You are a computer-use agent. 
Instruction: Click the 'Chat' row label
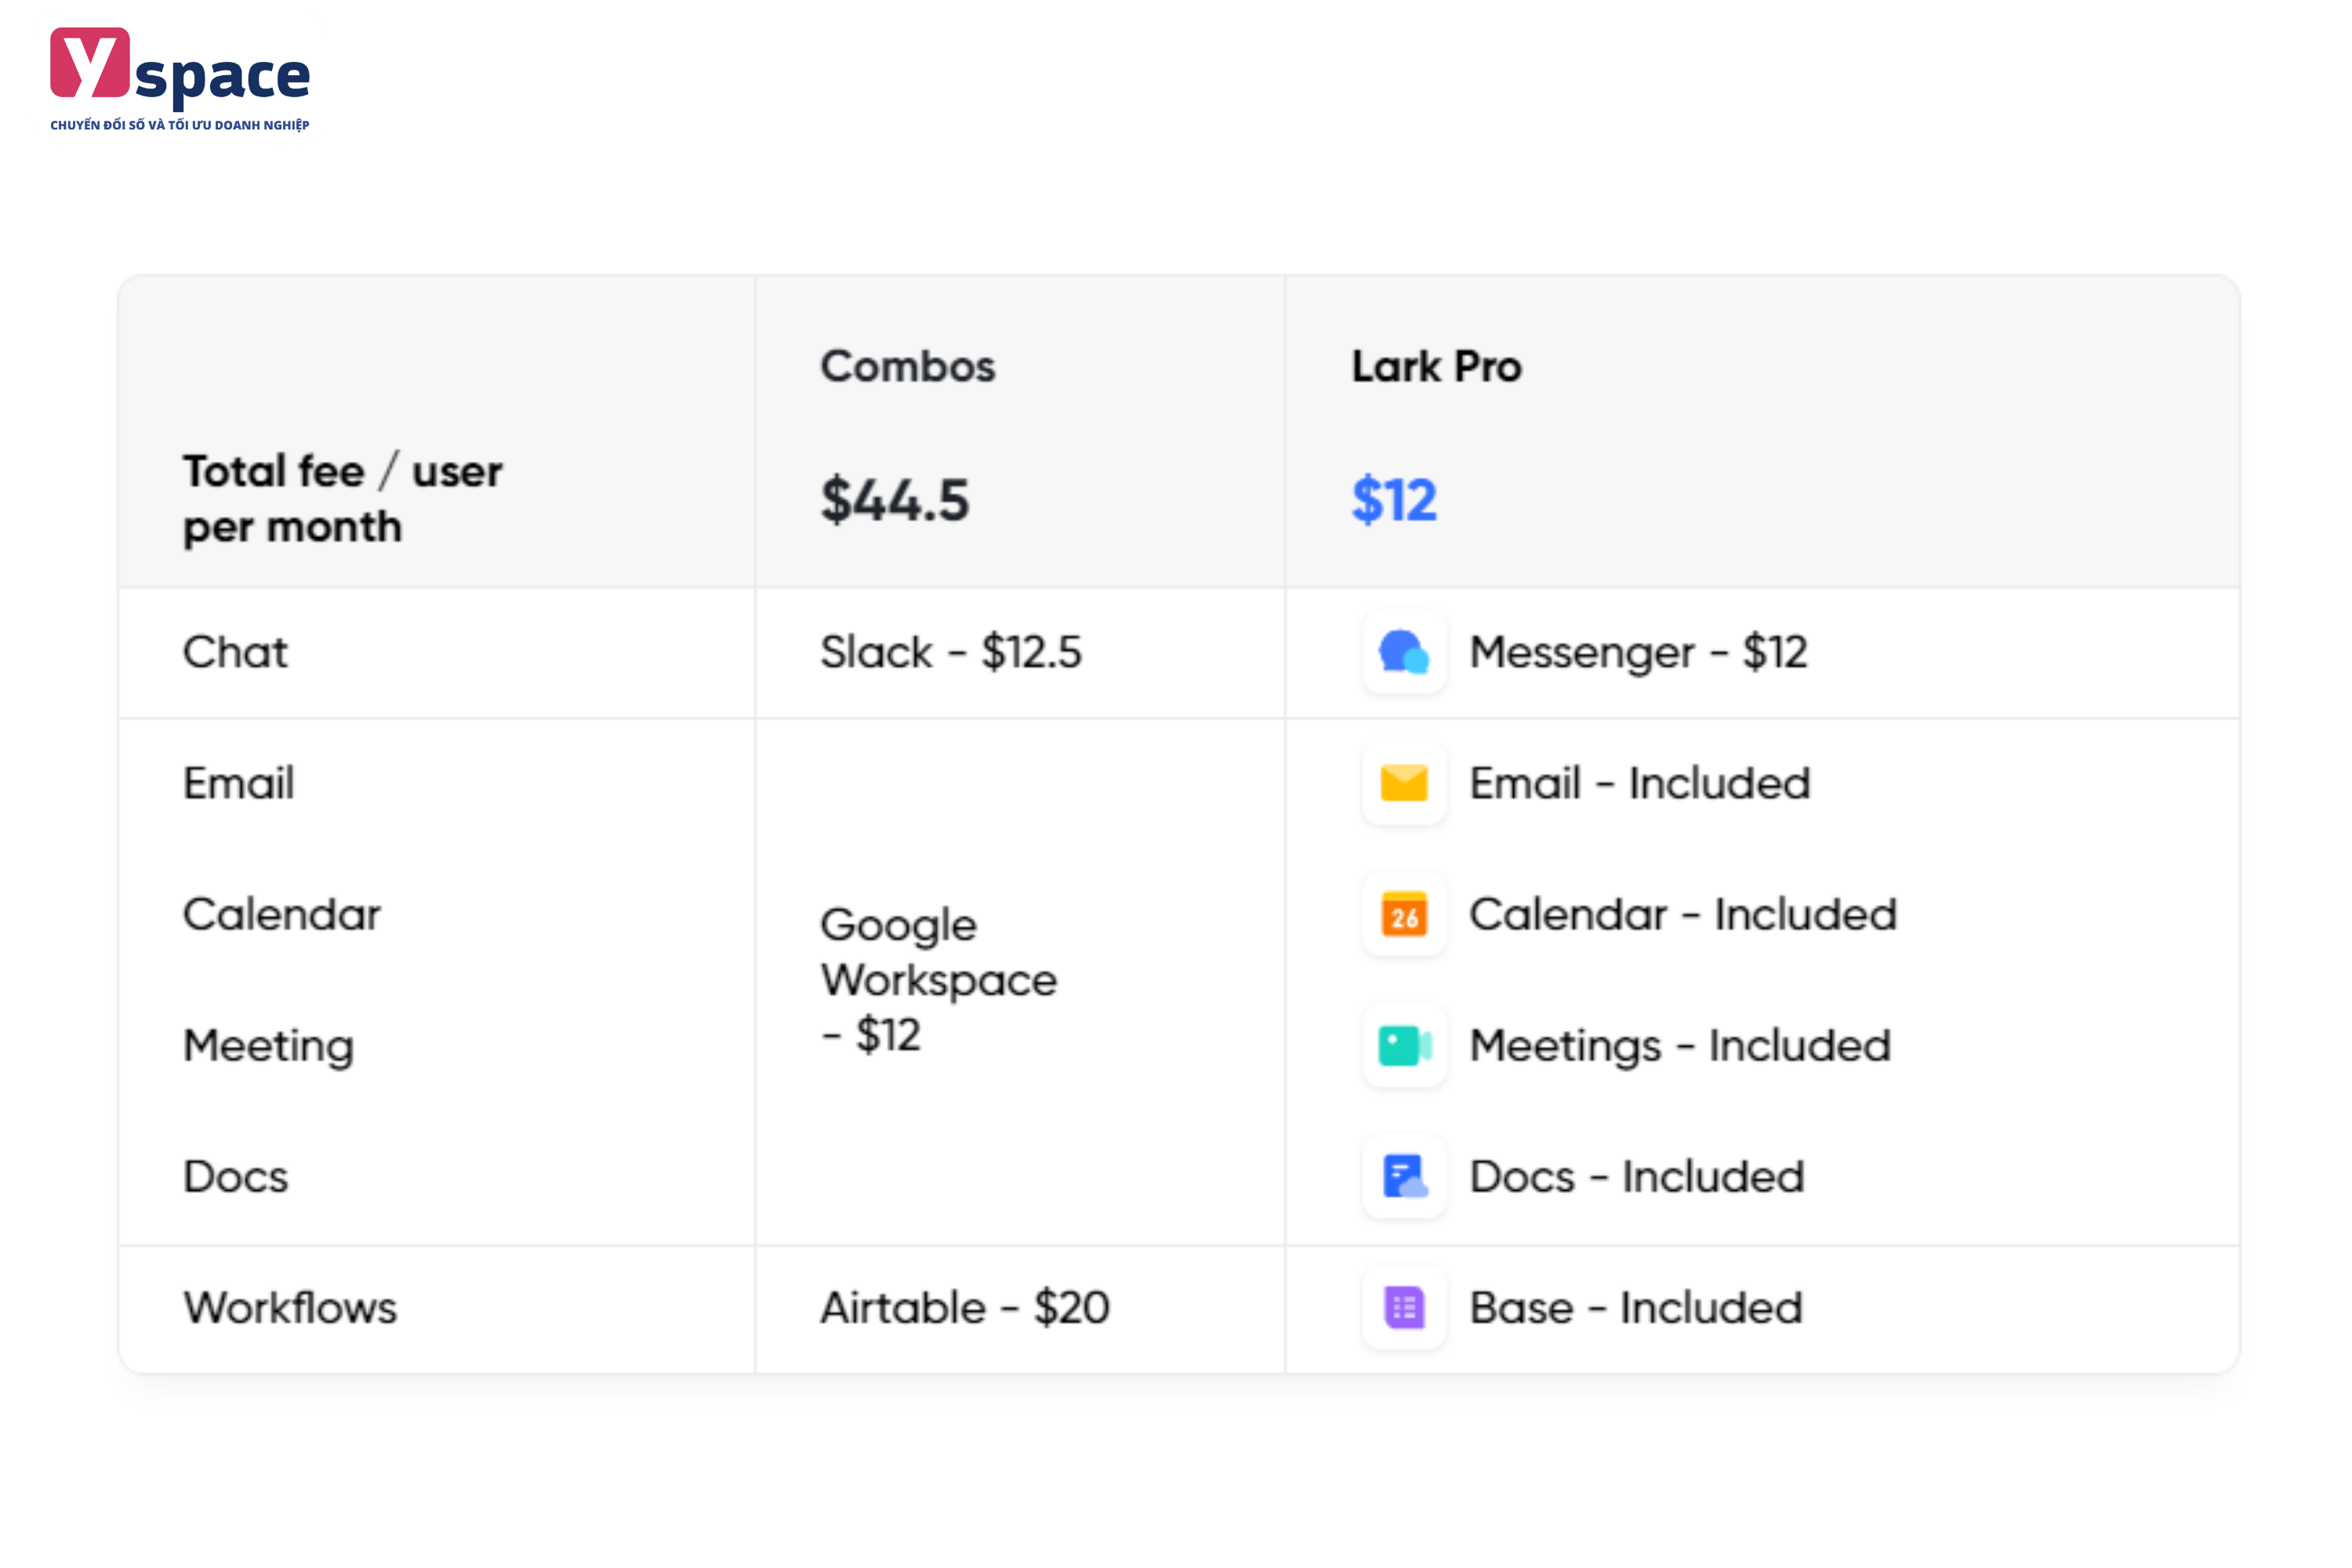pos(235,652)
